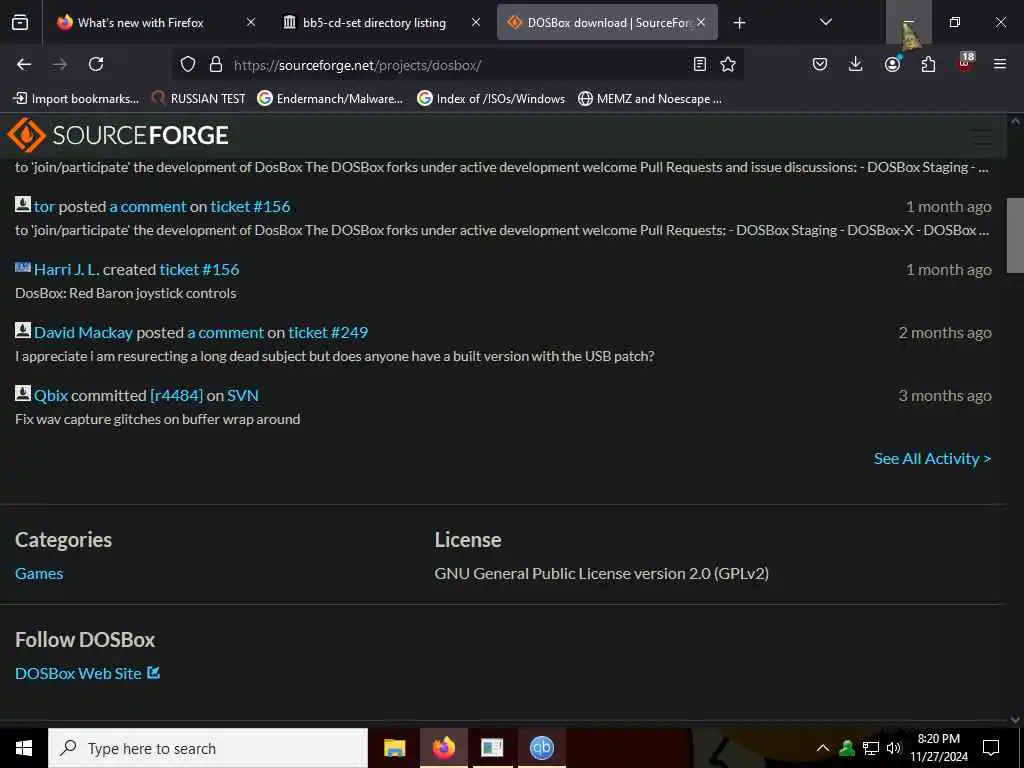Screen dimensions: 1024x768
Task: Open 'a comment' link in tor's post
Action: (x=148, y=206)
